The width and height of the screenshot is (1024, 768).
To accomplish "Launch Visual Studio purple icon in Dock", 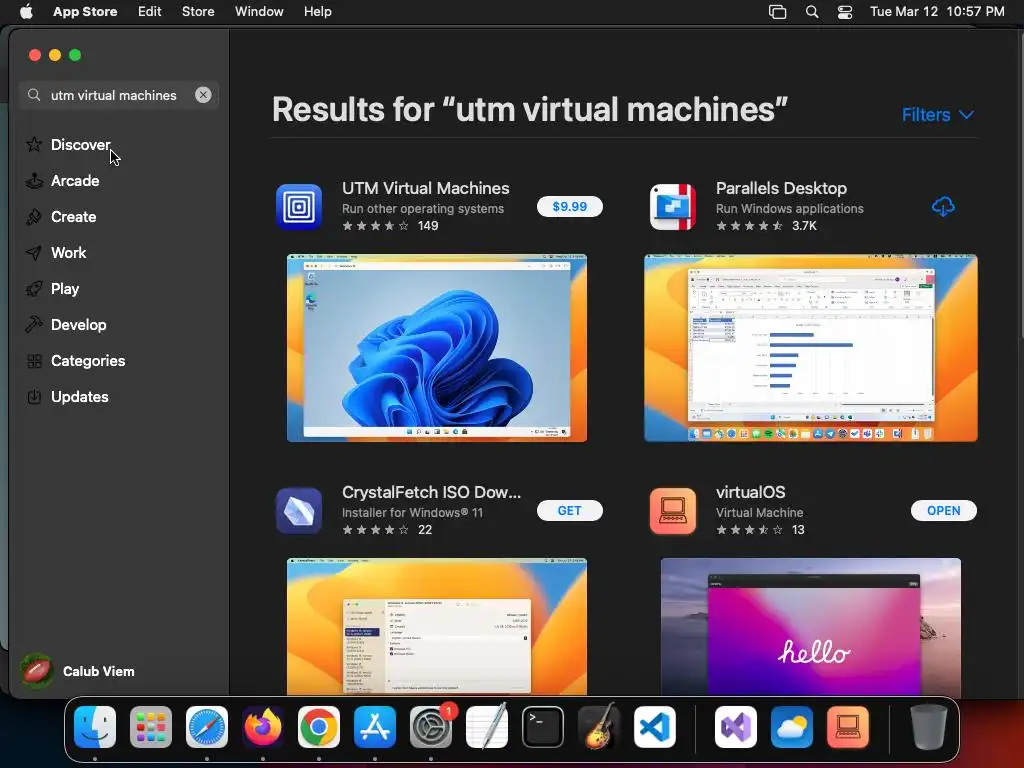I will click(736, 727).
